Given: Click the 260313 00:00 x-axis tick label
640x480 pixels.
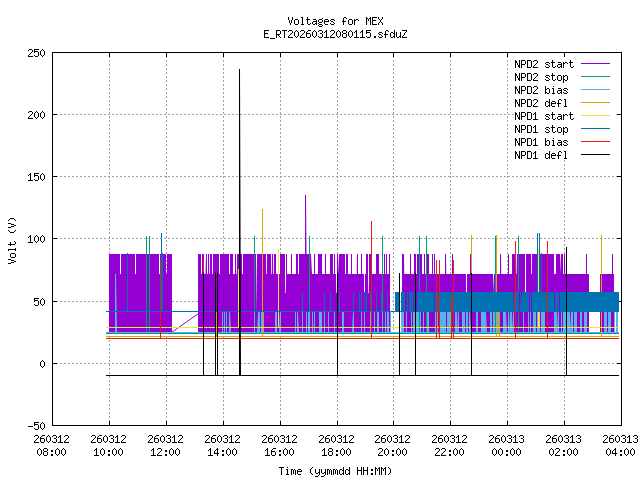Looking at the screenshot, I should pyautogui.click(x=507, y=444).
